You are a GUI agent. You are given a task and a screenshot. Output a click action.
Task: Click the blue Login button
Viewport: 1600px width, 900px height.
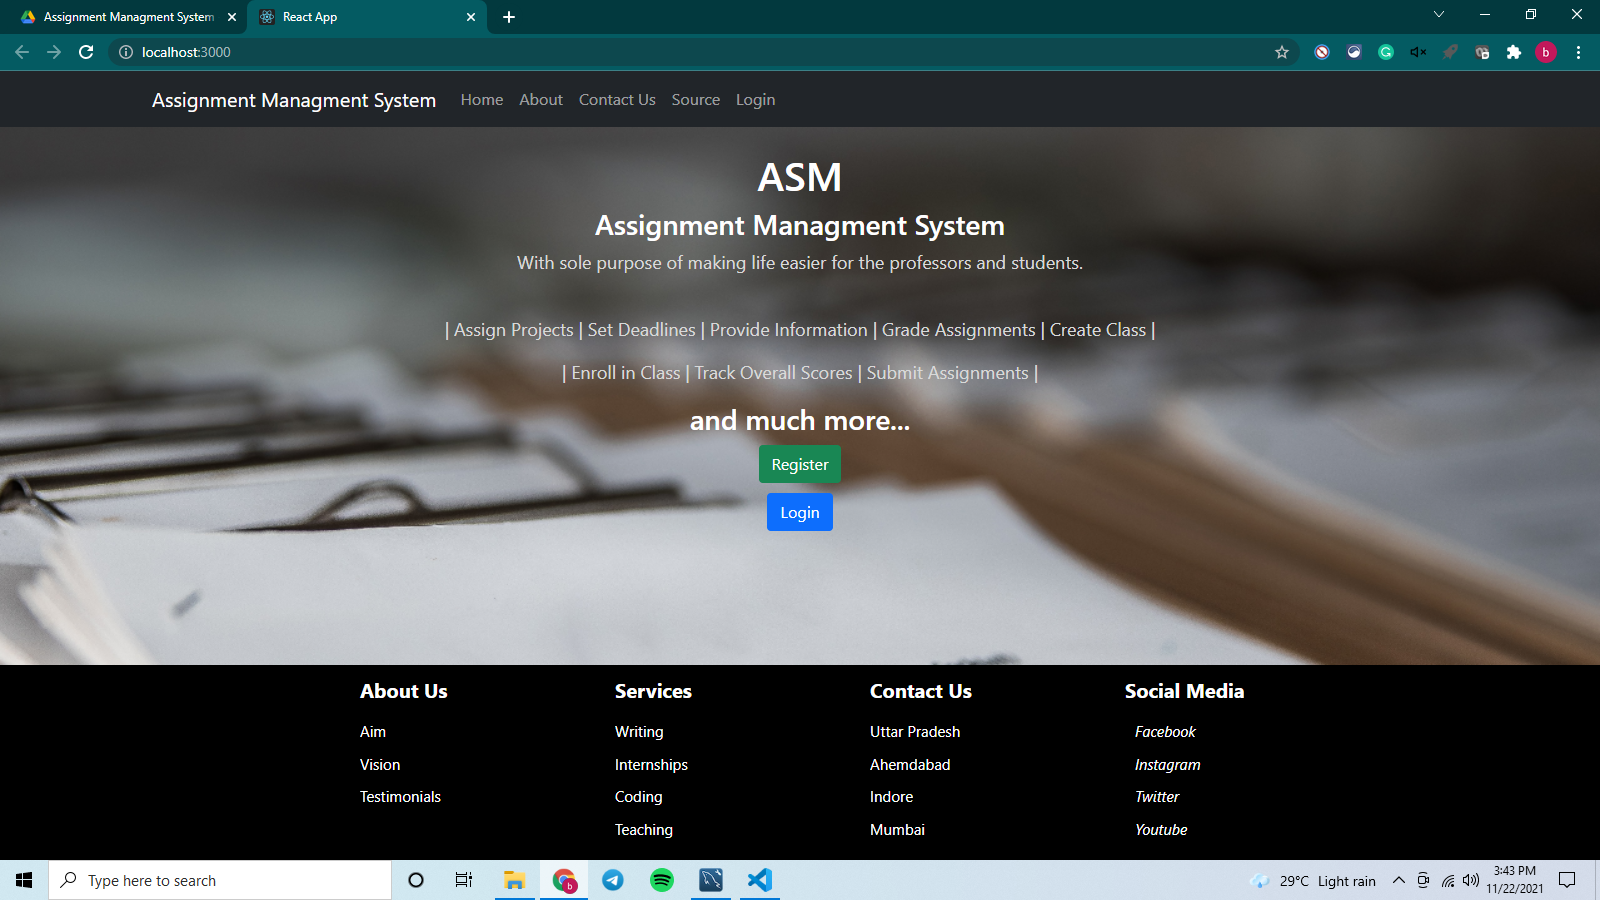click(x=800, y=512)
